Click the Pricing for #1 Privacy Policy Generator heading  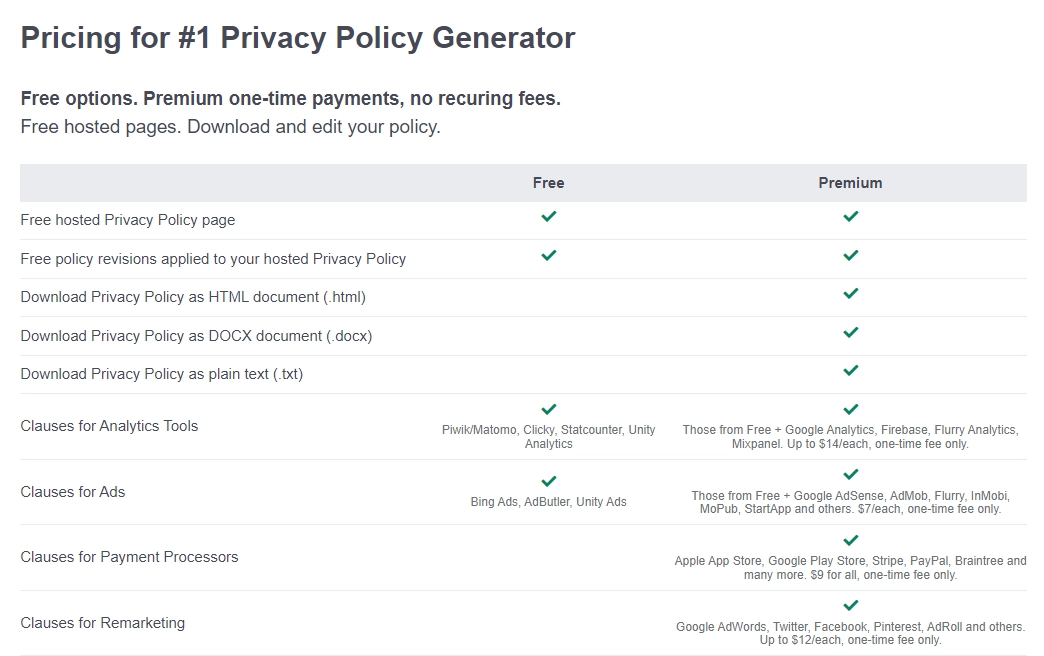pos(298,37)
